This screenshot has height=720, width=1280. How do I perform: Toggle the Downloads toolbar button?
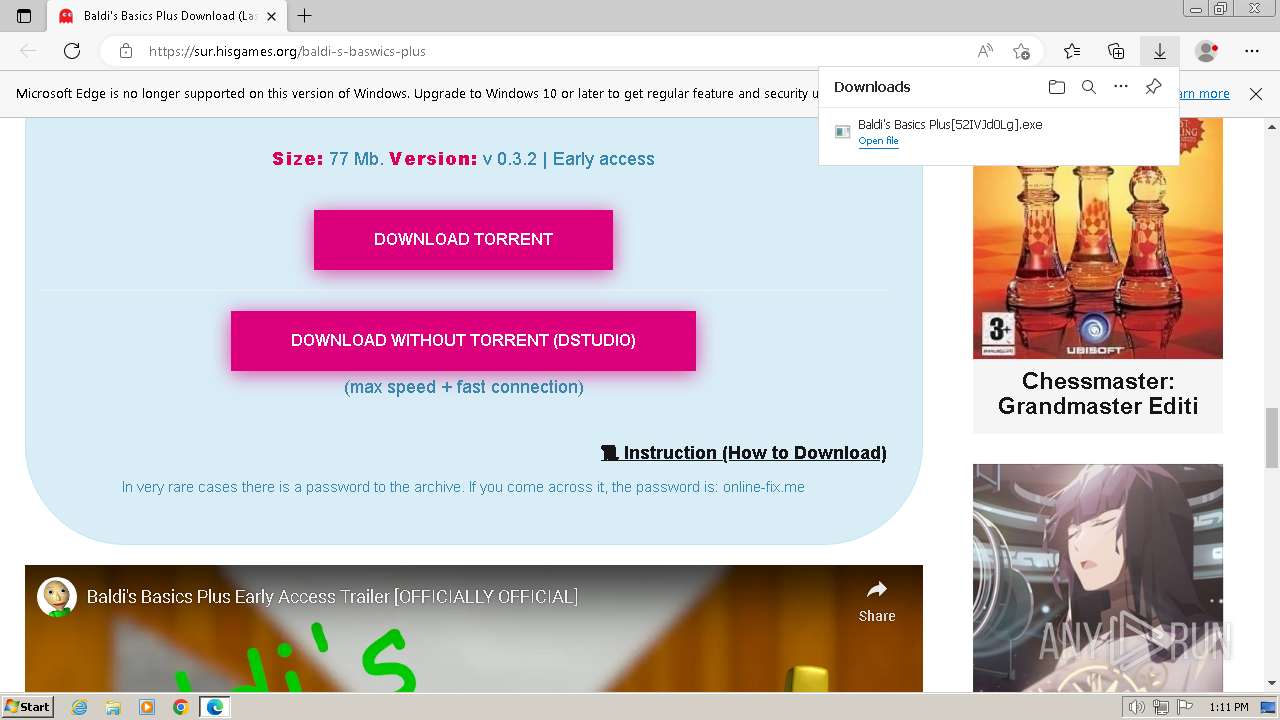1160,51
